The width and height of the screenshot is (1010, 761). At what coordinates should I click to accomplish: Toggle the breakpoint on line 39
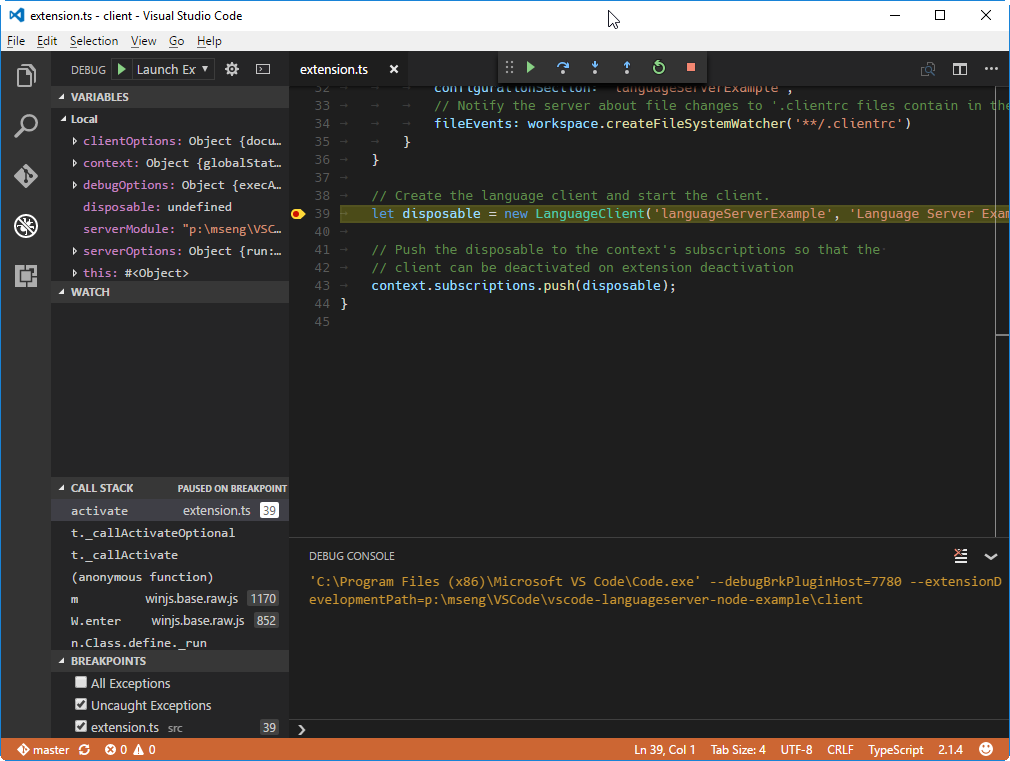(297, 213)
